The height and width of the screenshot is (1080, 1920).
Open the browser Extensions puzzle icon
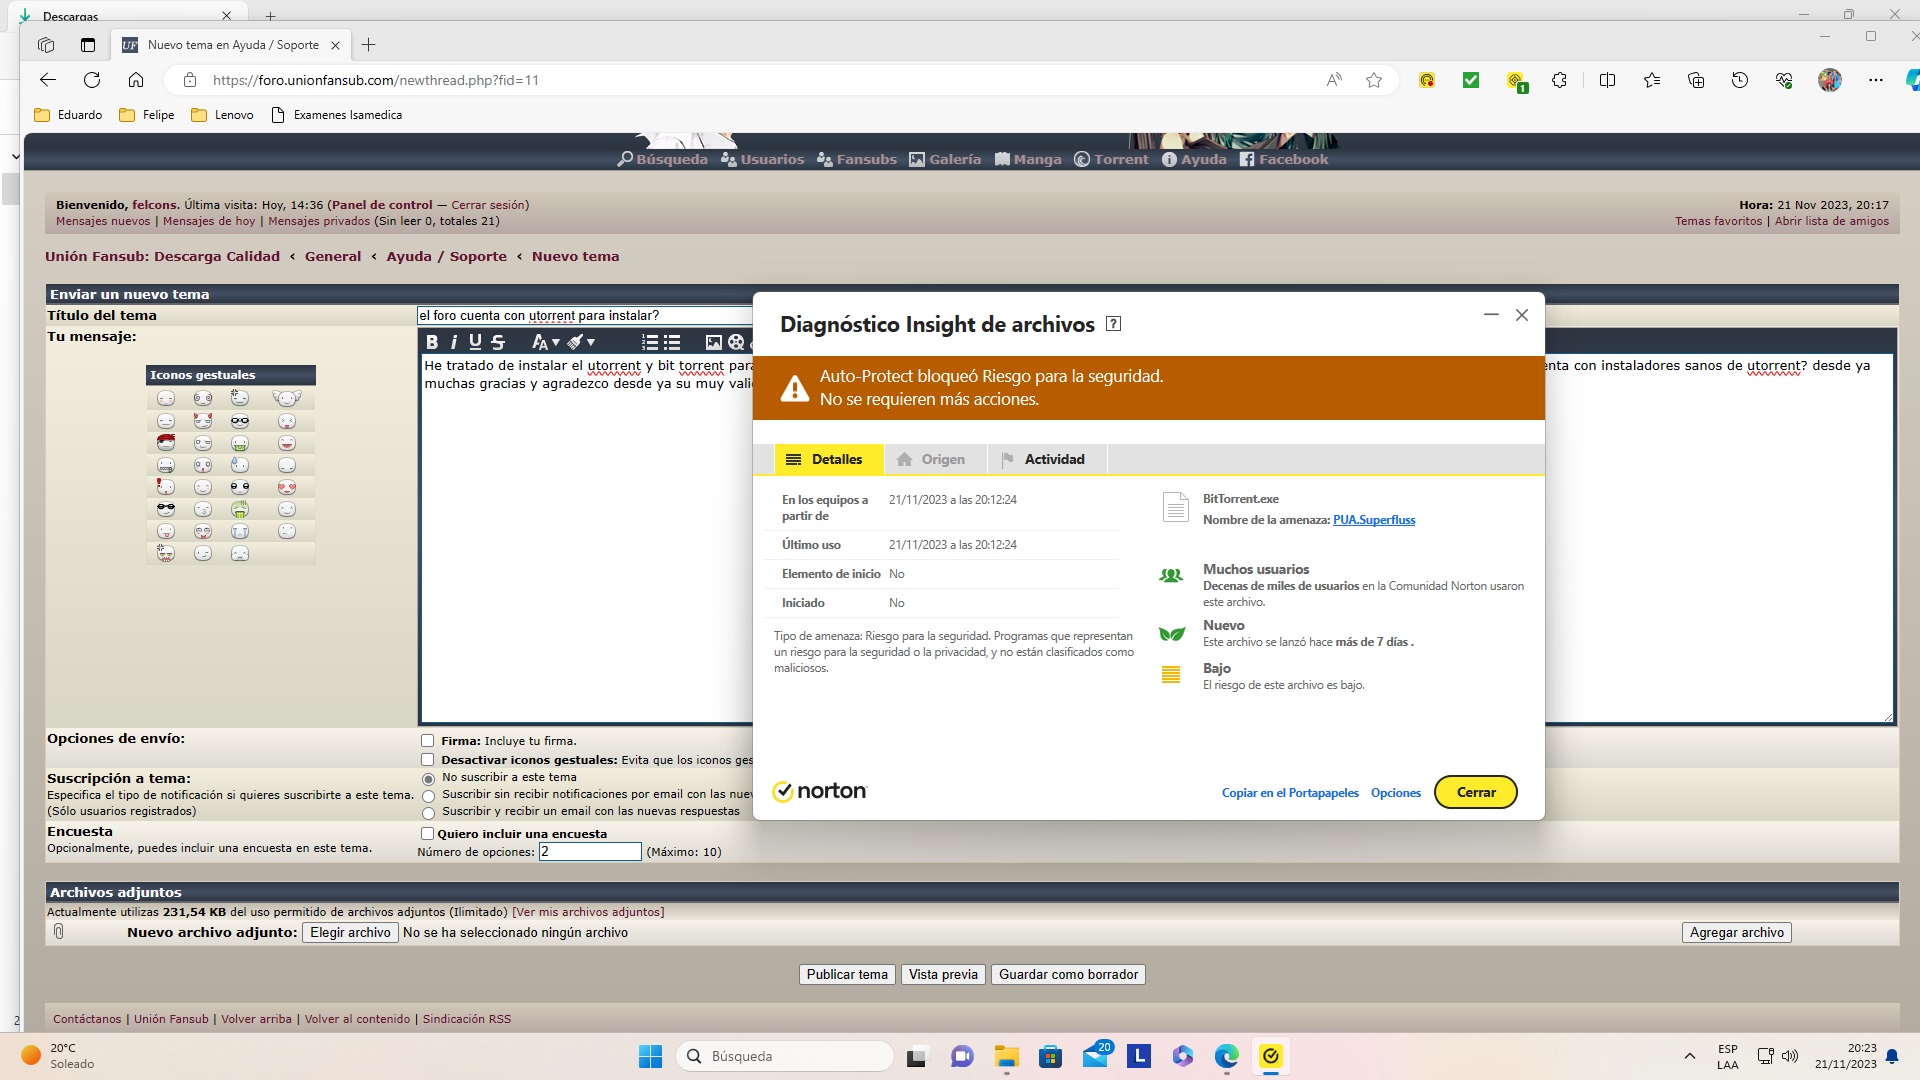coord(1559,80)
